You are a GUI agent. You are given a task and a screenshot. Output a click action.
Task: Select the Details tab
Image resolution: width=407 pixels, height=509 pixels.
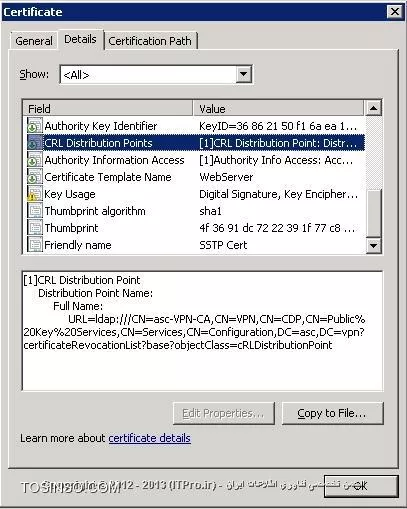pos(80,39)
